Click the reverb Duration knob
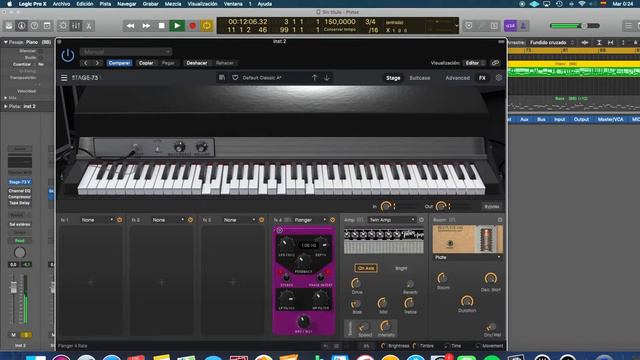 pyautogui.click(x=467, y=301)
